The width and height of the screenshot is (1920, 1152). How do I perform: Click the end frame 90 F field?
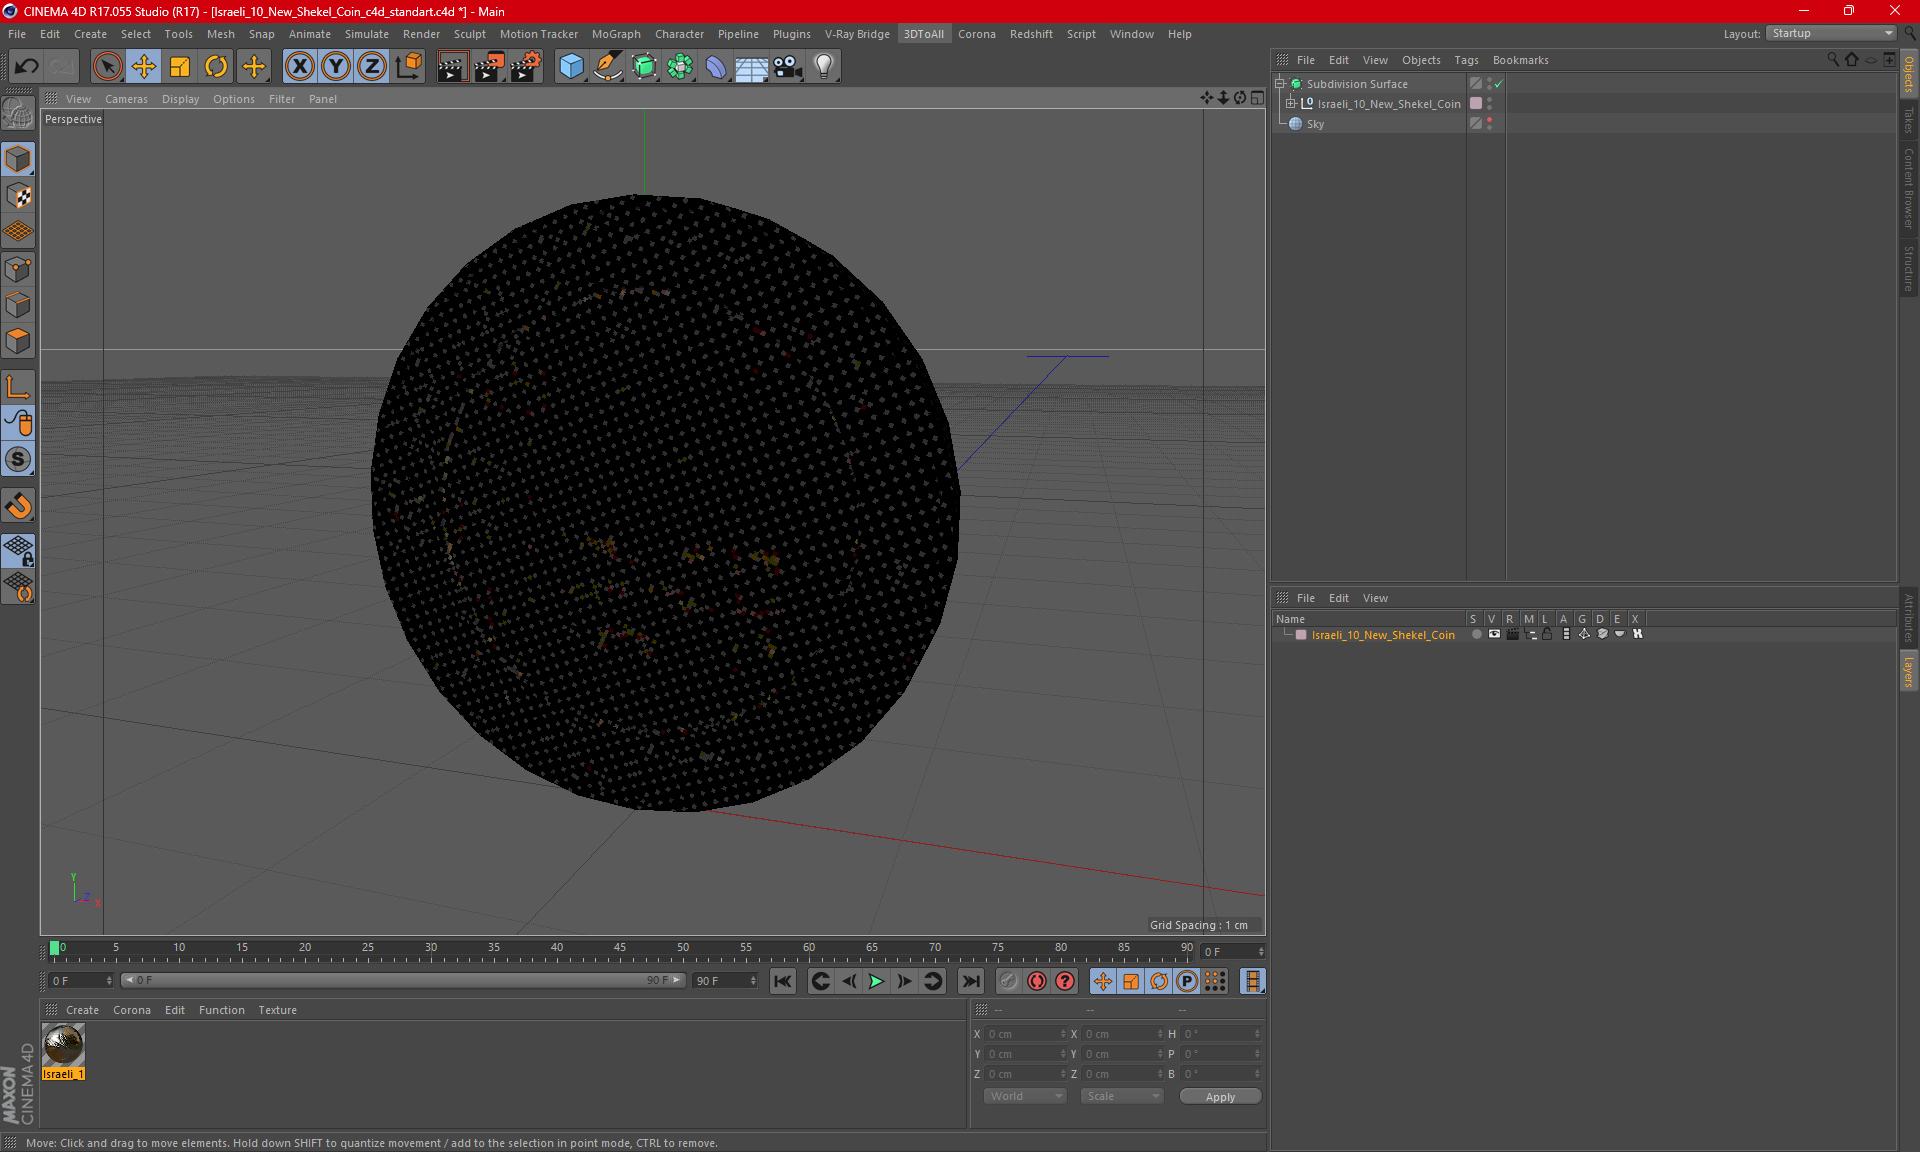725,981
